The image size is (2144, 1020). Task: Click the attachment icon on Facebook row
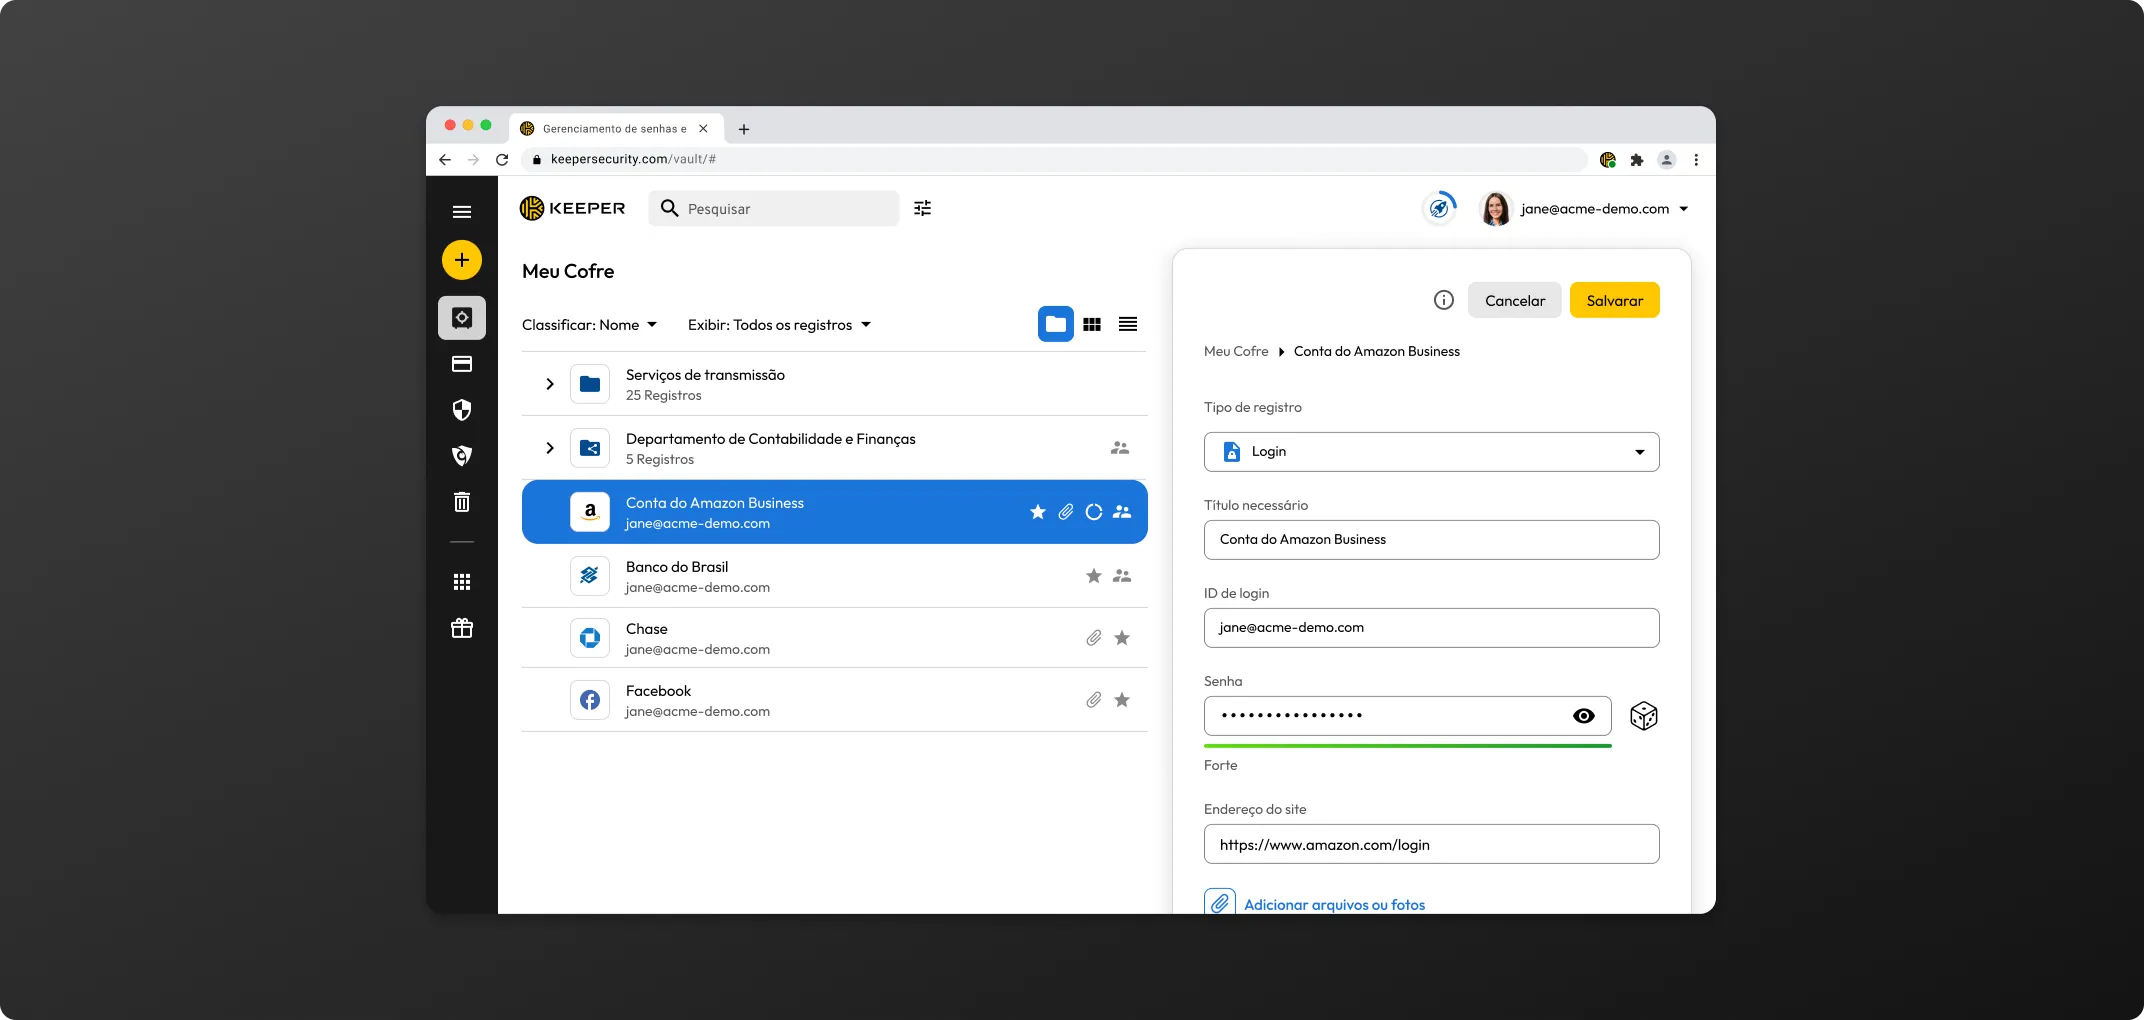tap(1094, 700)
